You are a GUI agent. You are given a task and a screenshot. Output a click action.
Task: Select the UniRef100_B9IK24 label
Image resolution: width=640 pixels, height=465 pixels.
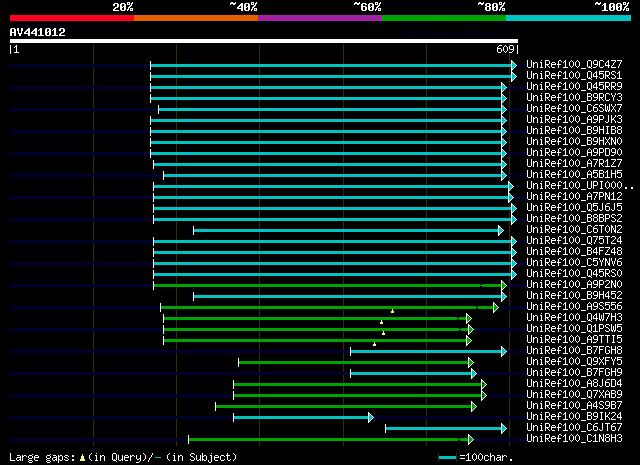574,417
